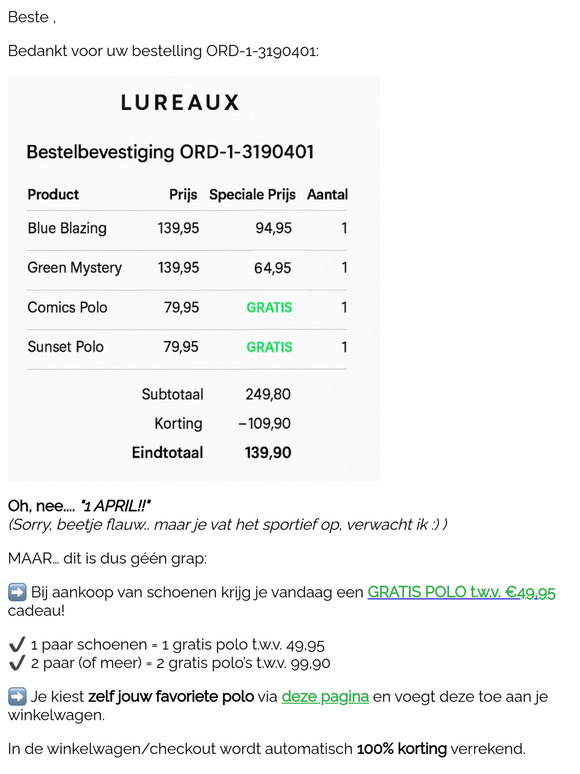This screenshot has height=774, width=580.
Task: Click the checkmark beside '1 paar schoenen'
Action: (17, 645)
